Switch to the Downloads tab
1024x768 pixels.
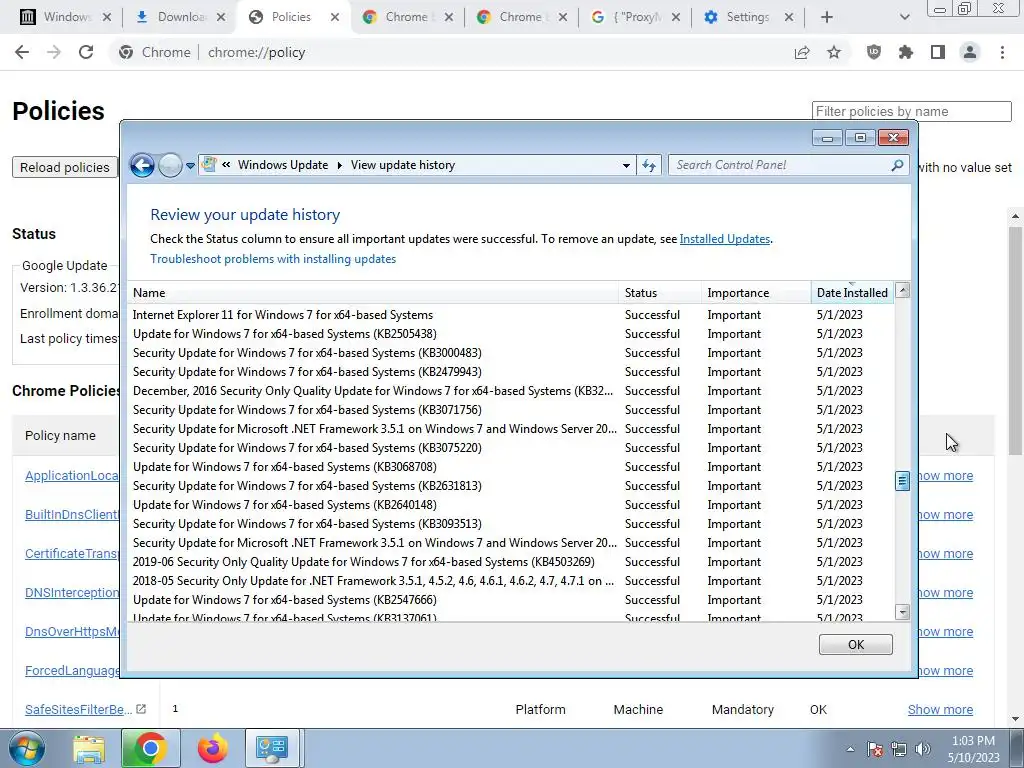tap(178, 17)
